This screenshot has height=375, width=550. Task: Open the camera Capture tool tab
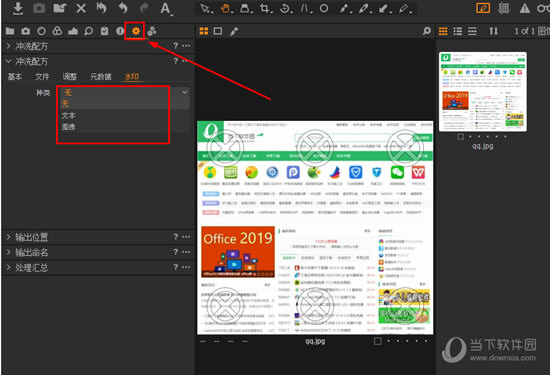tap(26, 31)
